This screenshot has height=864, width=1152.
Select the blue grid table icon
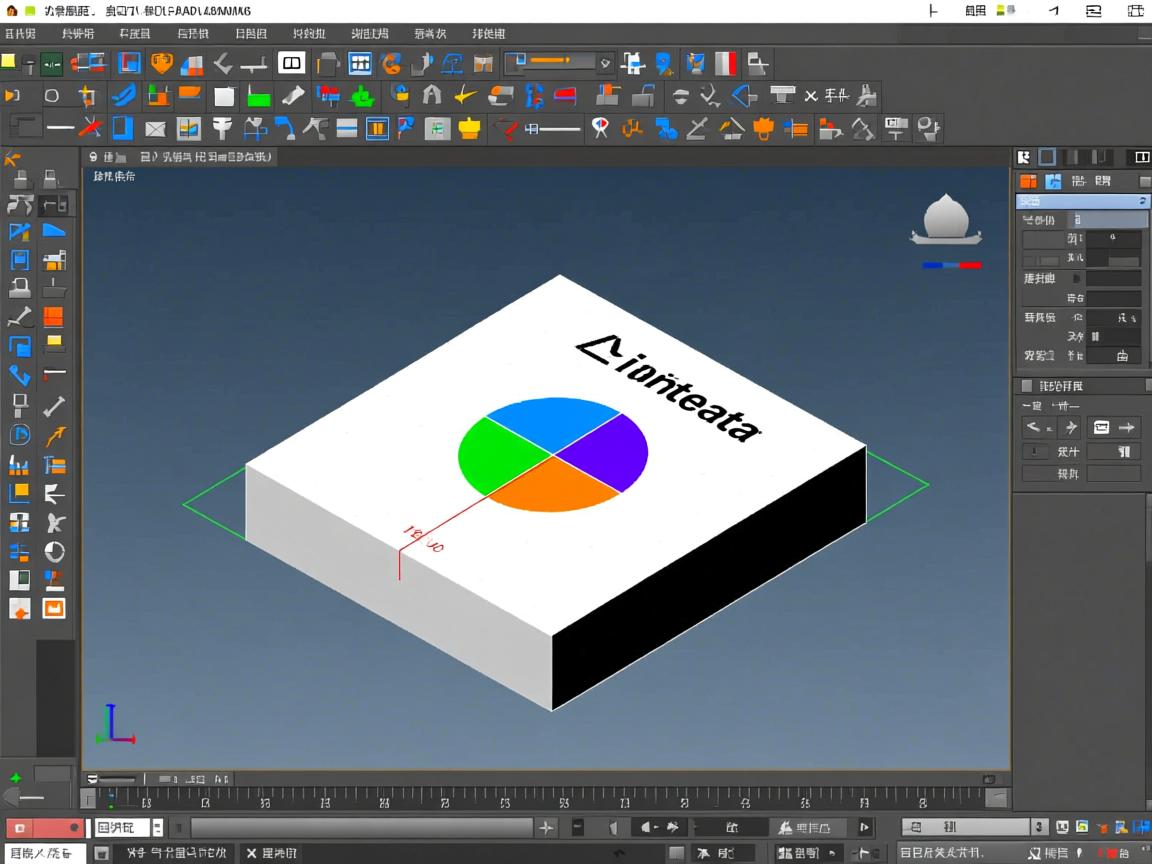pyautogui.click(x=360, y=64)
